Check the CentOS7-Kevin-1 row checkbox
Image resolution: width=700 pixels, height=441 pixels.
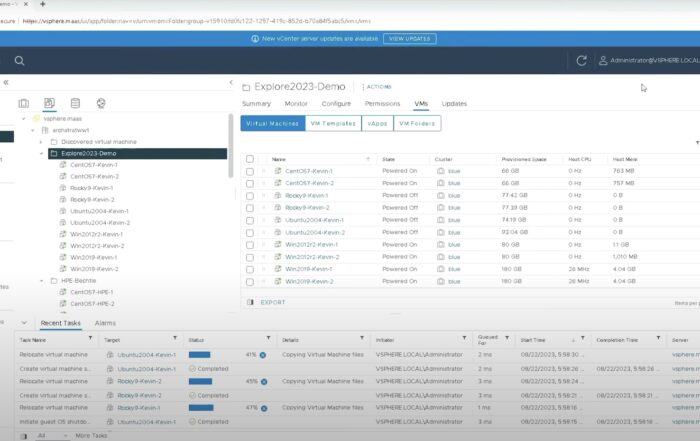pos(250,171)
